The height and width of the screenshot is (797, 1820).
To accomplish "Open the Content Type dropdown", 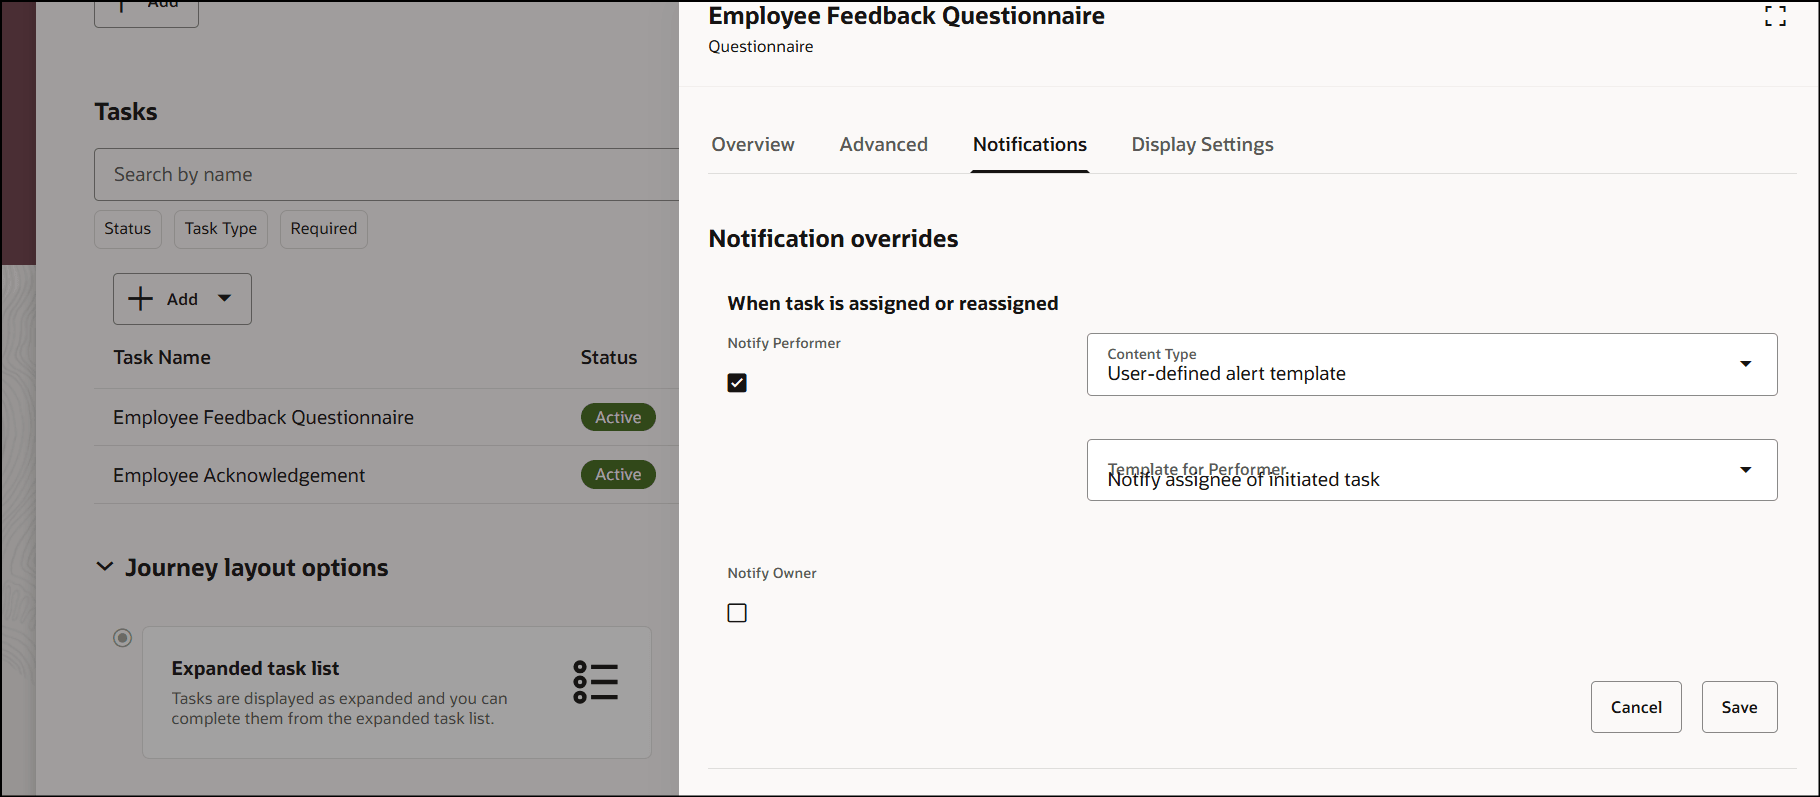I will tap(1432, 364).
